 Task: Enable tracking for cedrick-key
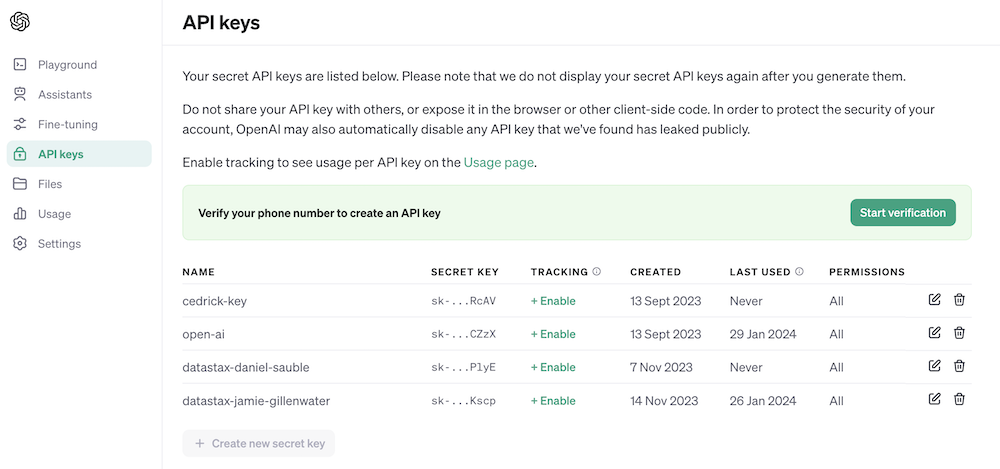coord(553,301)
